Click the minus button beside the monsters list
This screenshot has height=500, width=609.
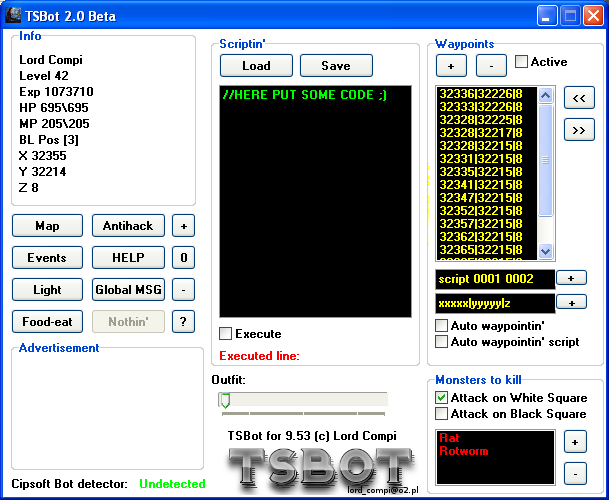[576, 473]
